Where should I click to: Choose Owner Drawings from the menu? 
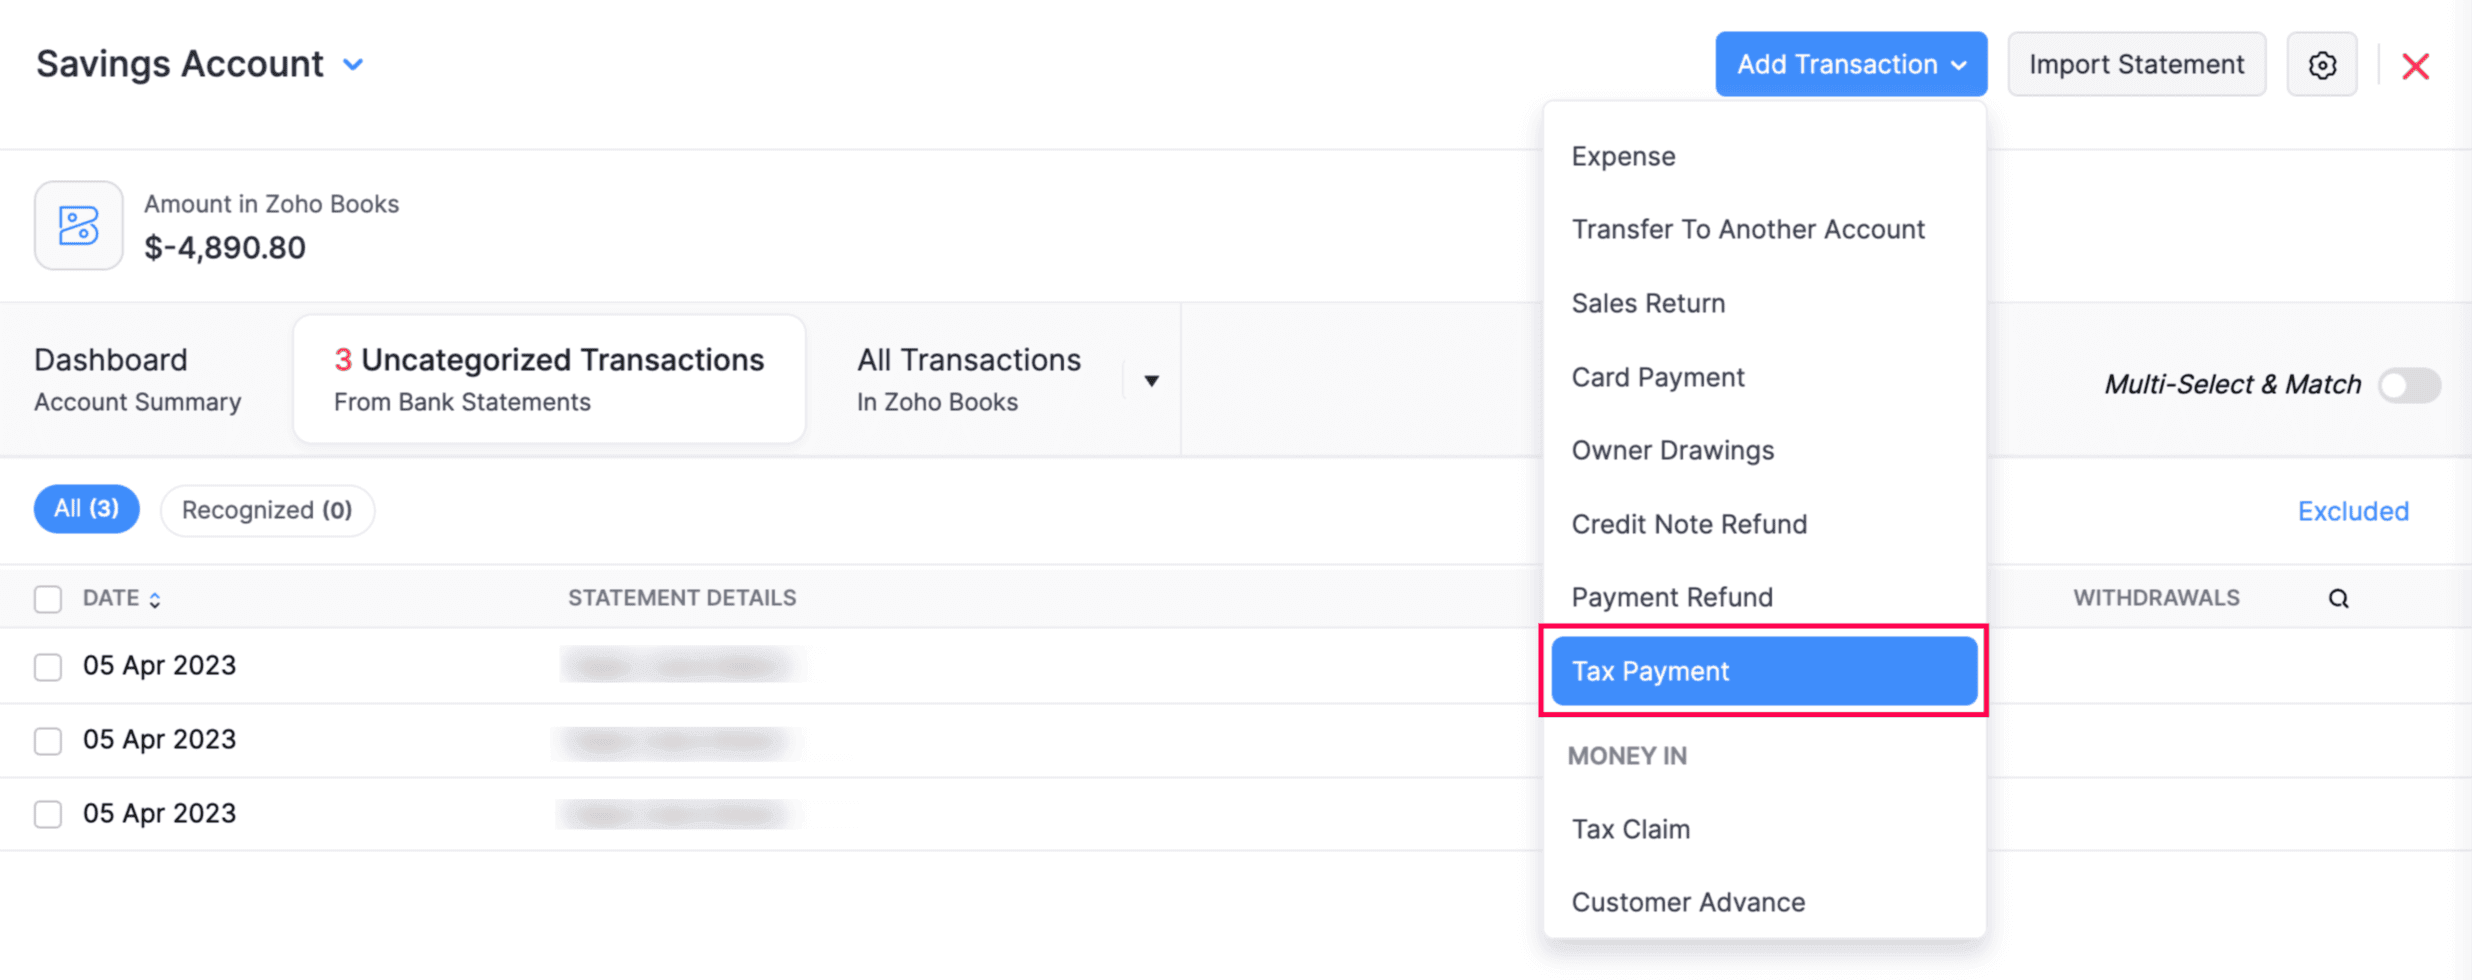(x=1673, y=449)
